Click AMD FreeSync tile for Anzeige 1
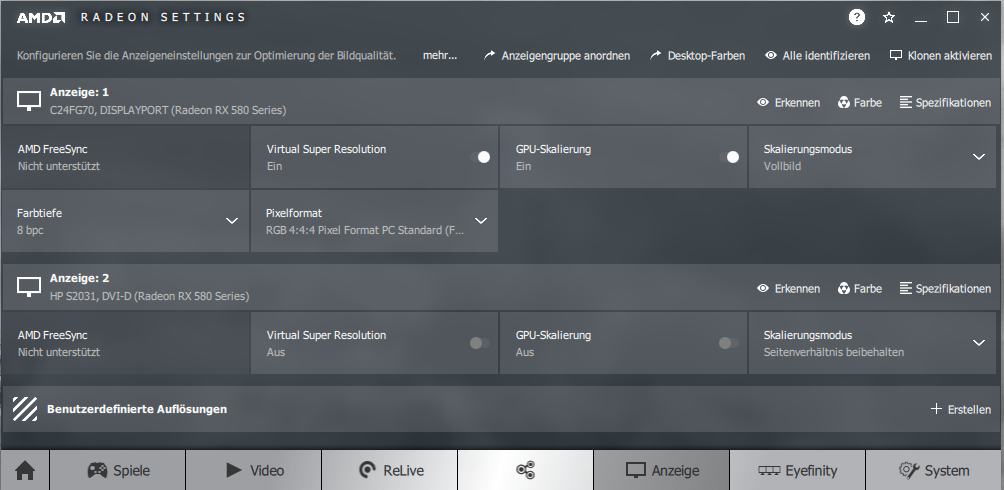This screenshot has height=490, width=1004. tap(126, 157)
